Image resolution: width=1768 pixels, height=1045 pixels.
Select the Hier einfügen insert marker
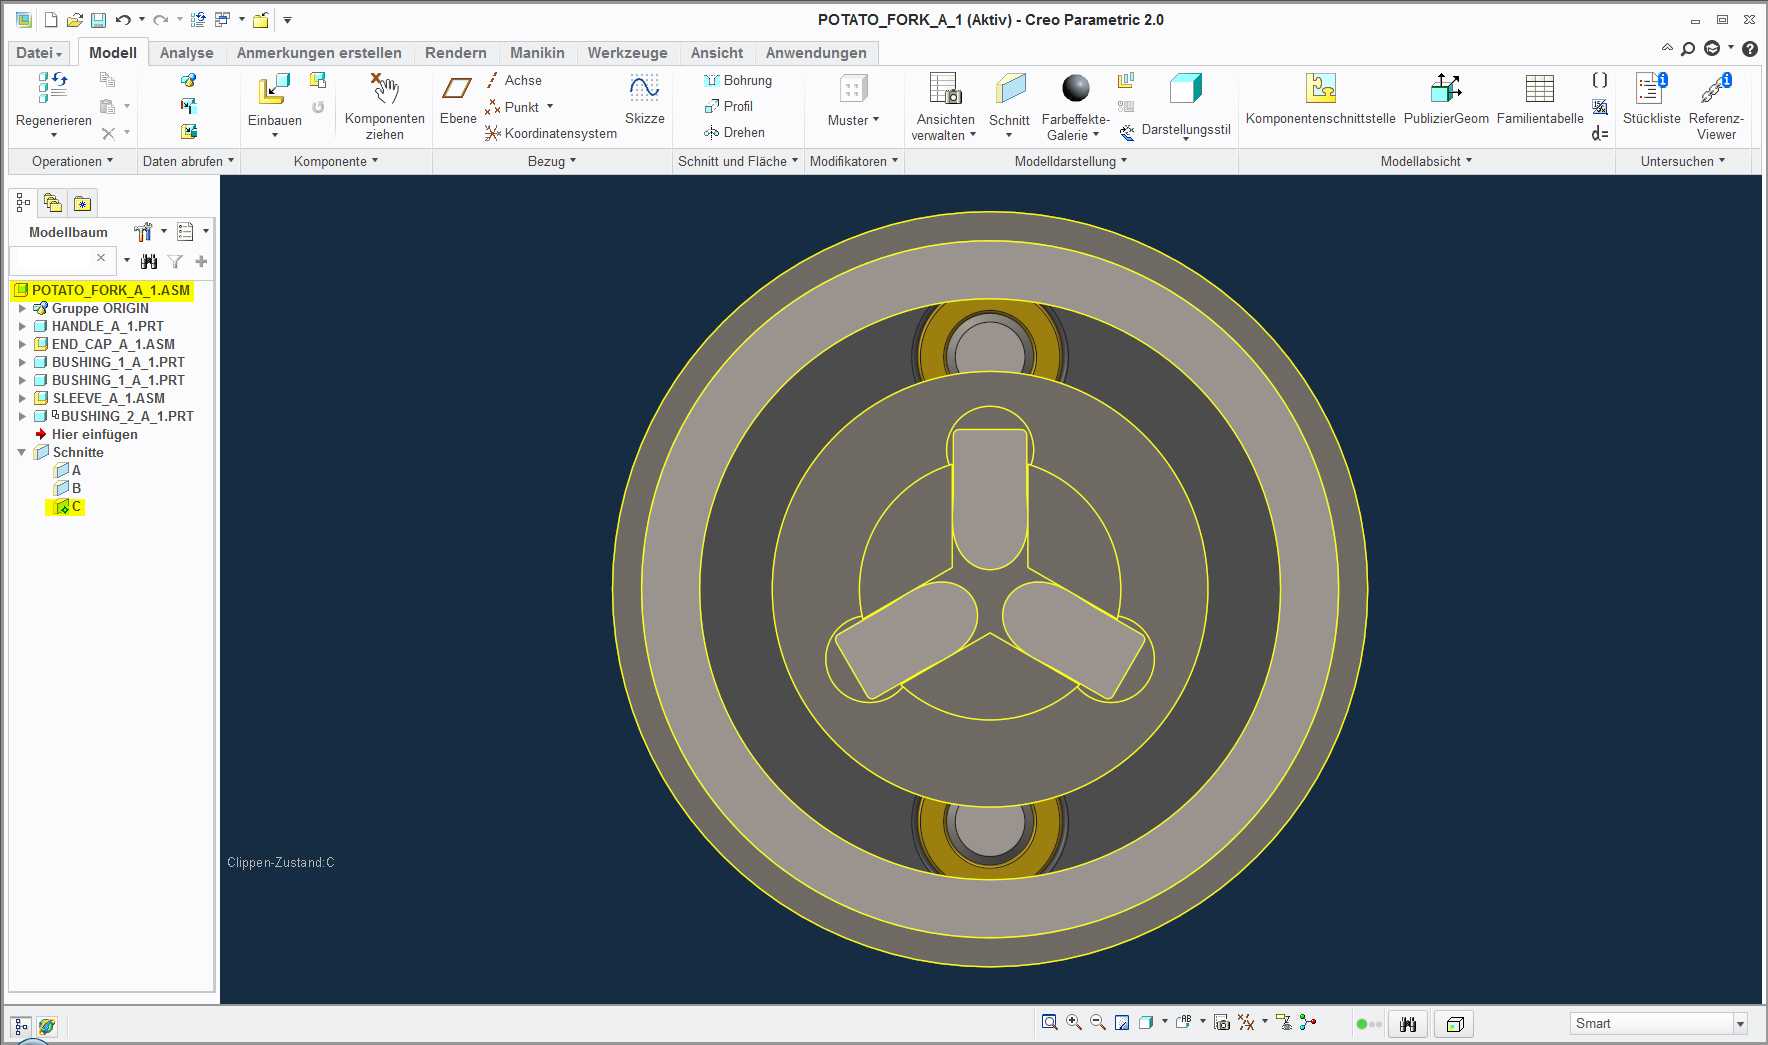pos(86,434)
